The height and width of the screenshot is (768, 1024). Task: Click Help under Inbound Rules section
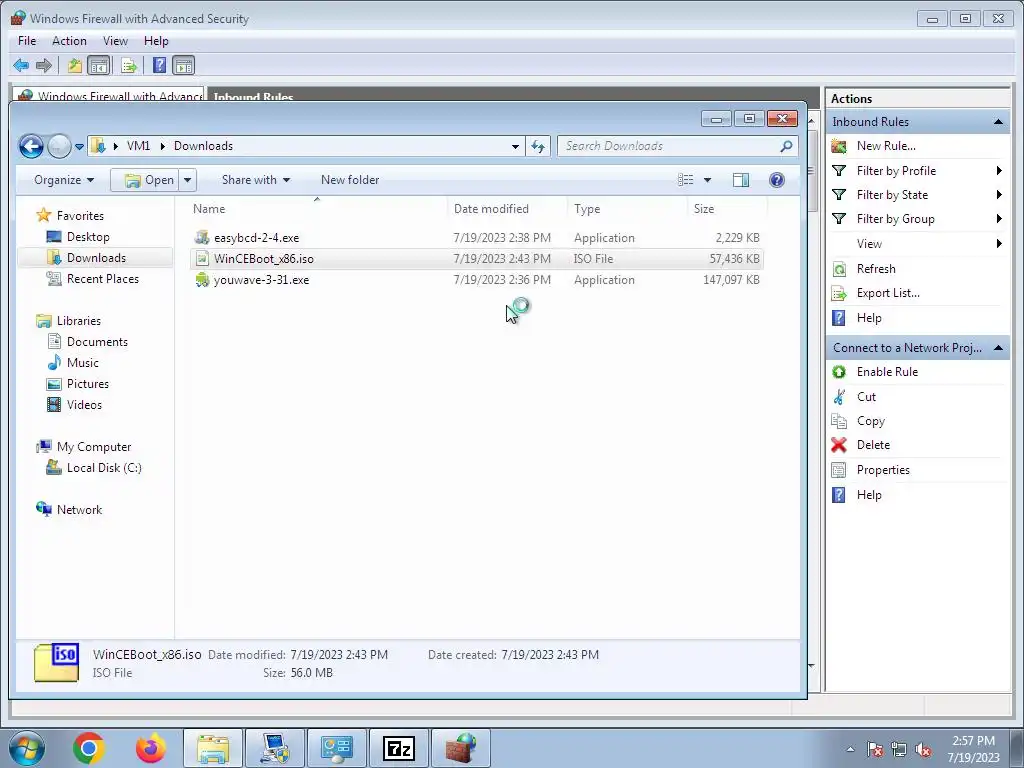(869, 318)
